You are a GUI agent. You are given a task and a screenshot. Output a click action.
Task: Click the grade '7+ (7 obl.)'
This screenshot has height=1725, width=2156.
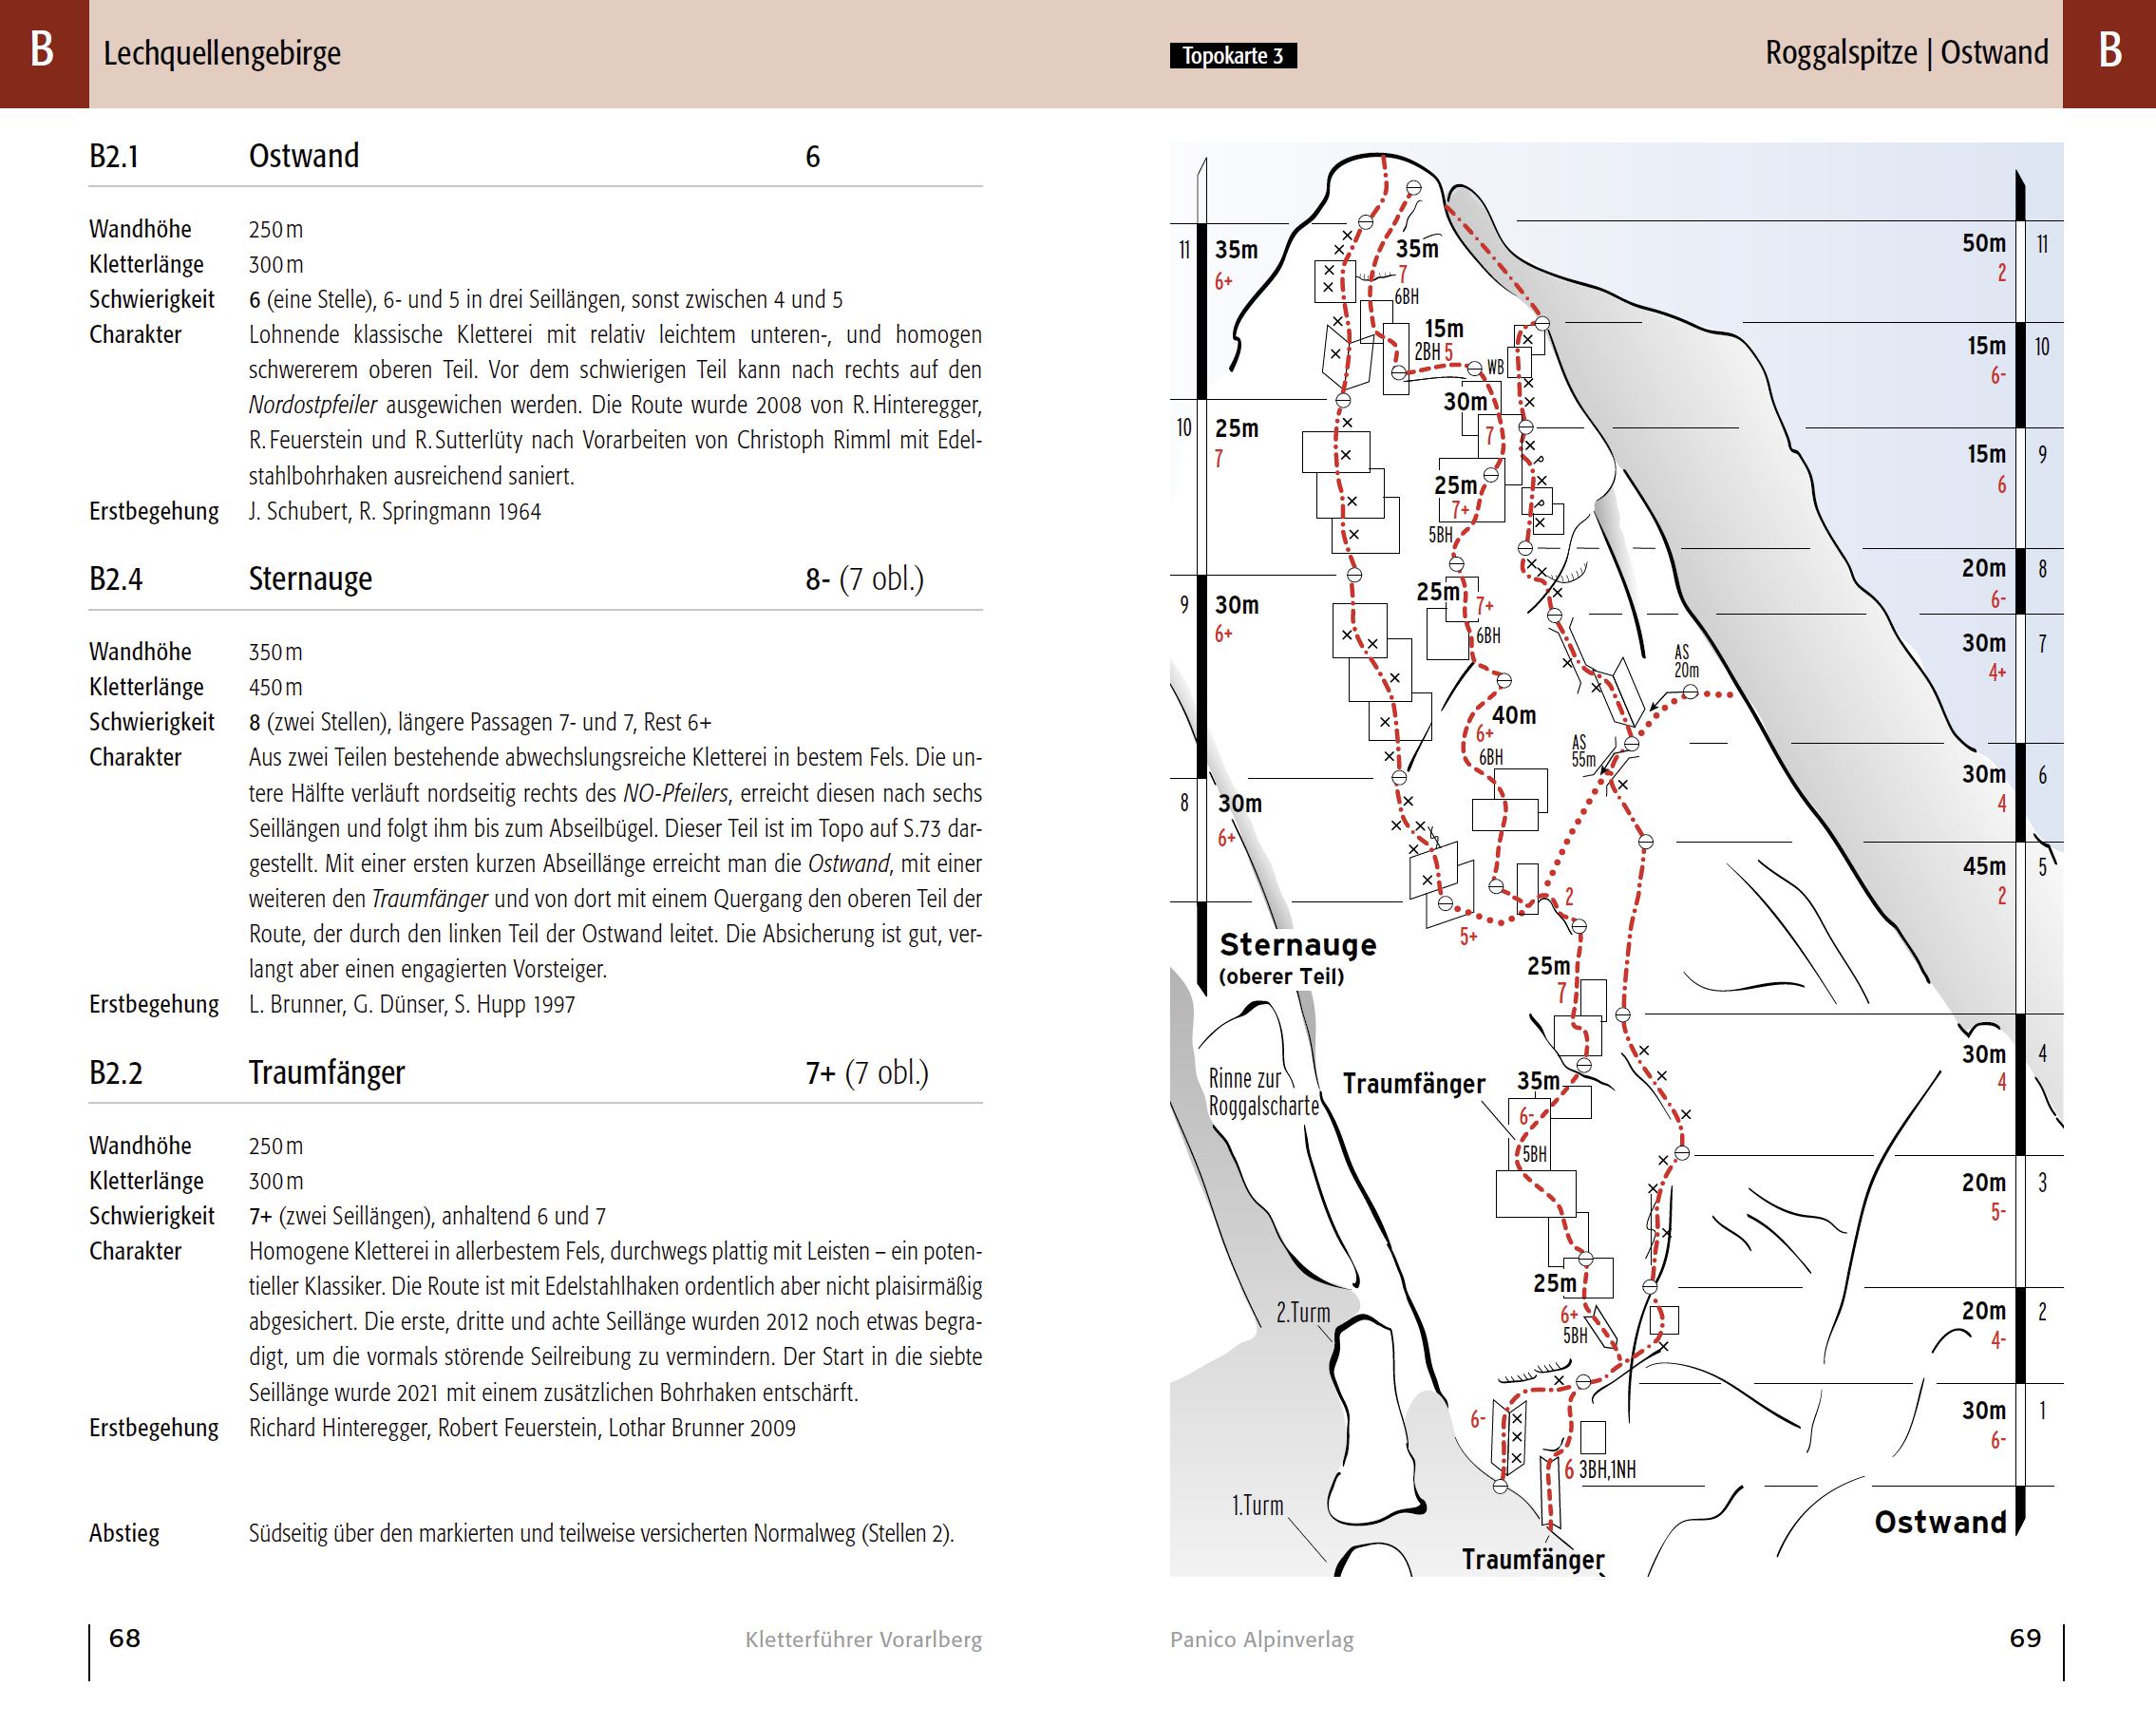click(x=867, y=1072)
